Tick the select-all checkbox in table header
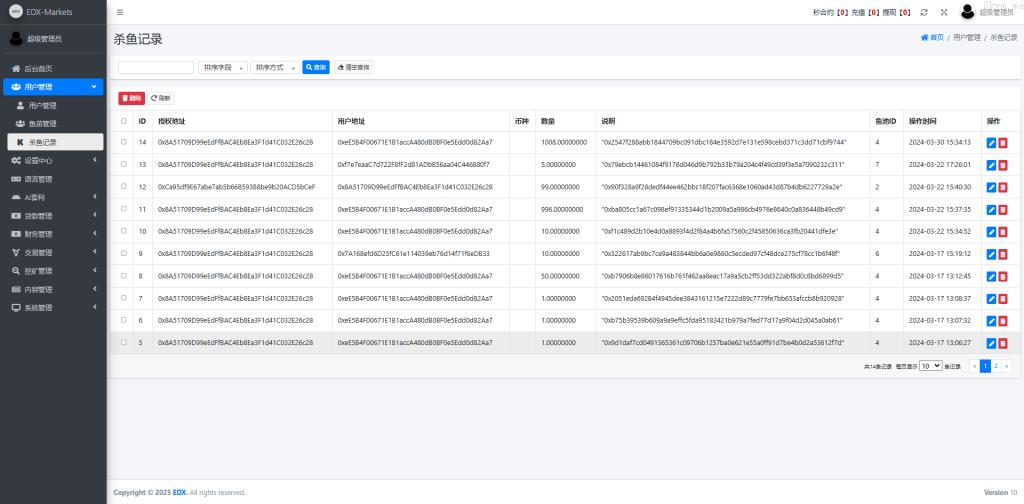 124,121
